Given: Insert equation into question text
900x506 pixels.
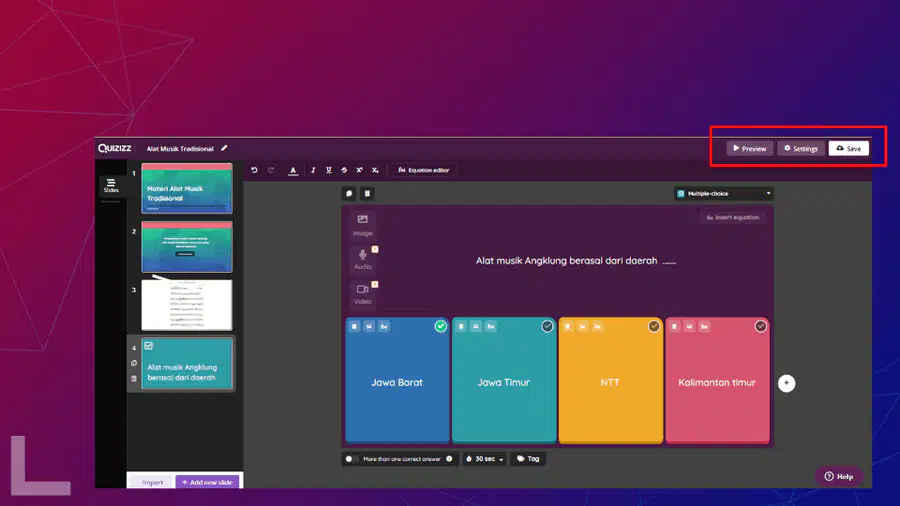Looking at the screenshot, I should [x=733, y=217].
